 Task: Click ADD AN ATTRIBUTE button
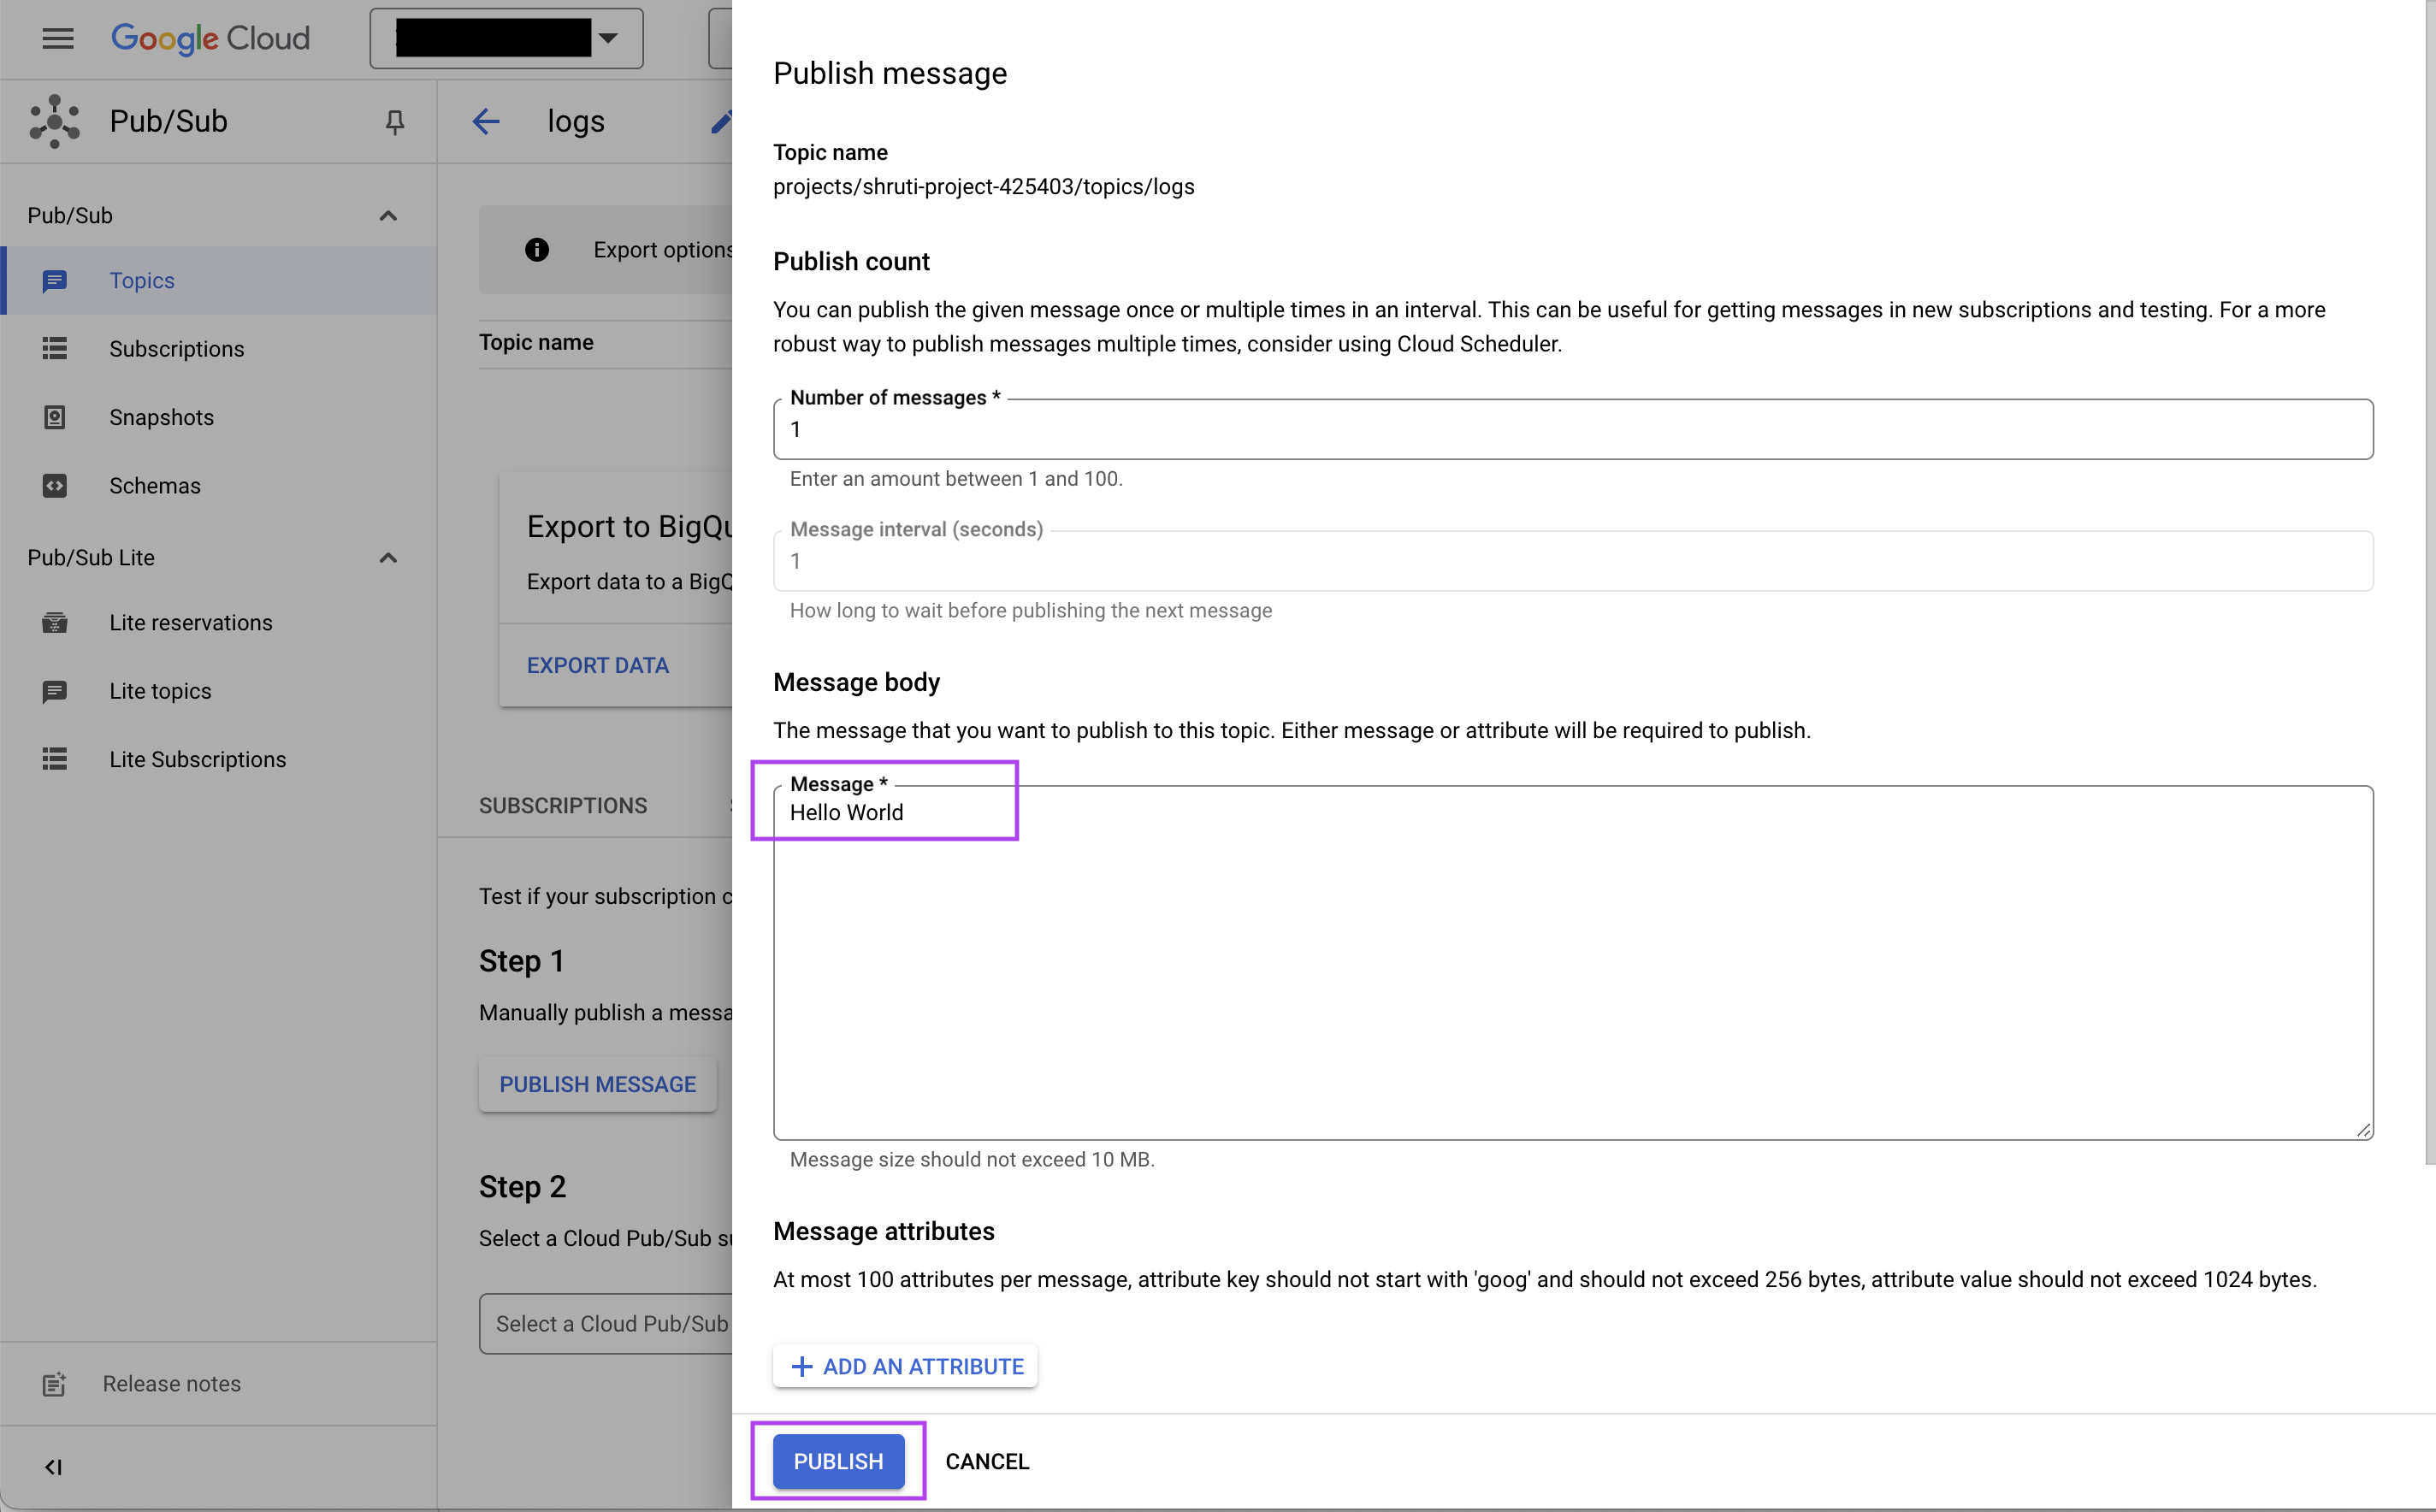[x=905, y=1366]
